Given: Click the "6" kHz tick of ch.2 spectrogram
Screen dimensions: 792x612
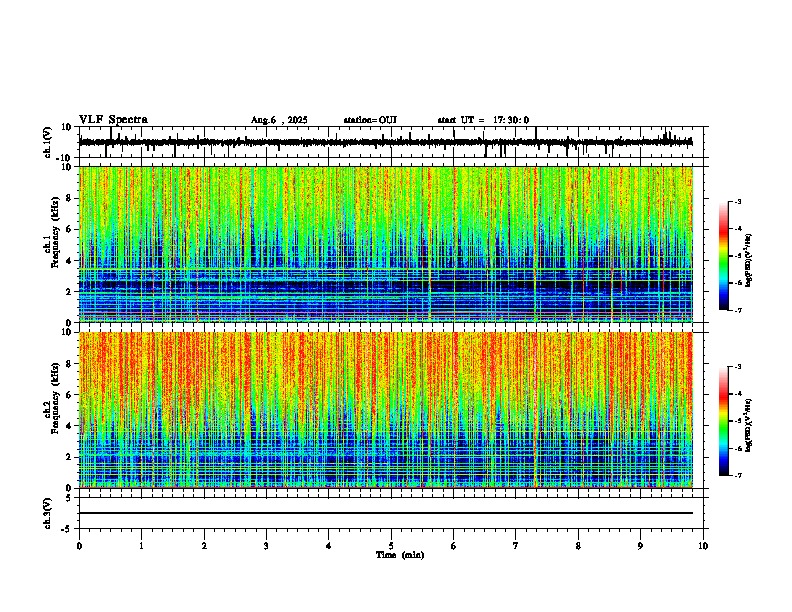Looking at the screenshot, I should 69,395.
